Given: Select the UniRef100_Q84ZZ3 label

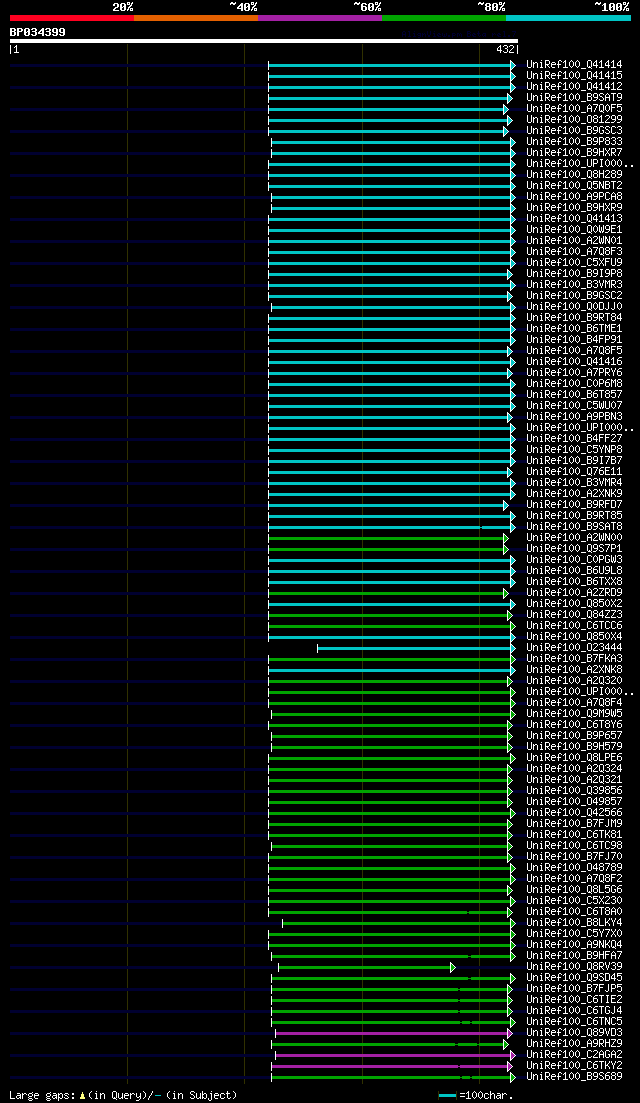Looking at the screenshot, I should [574, 614].
